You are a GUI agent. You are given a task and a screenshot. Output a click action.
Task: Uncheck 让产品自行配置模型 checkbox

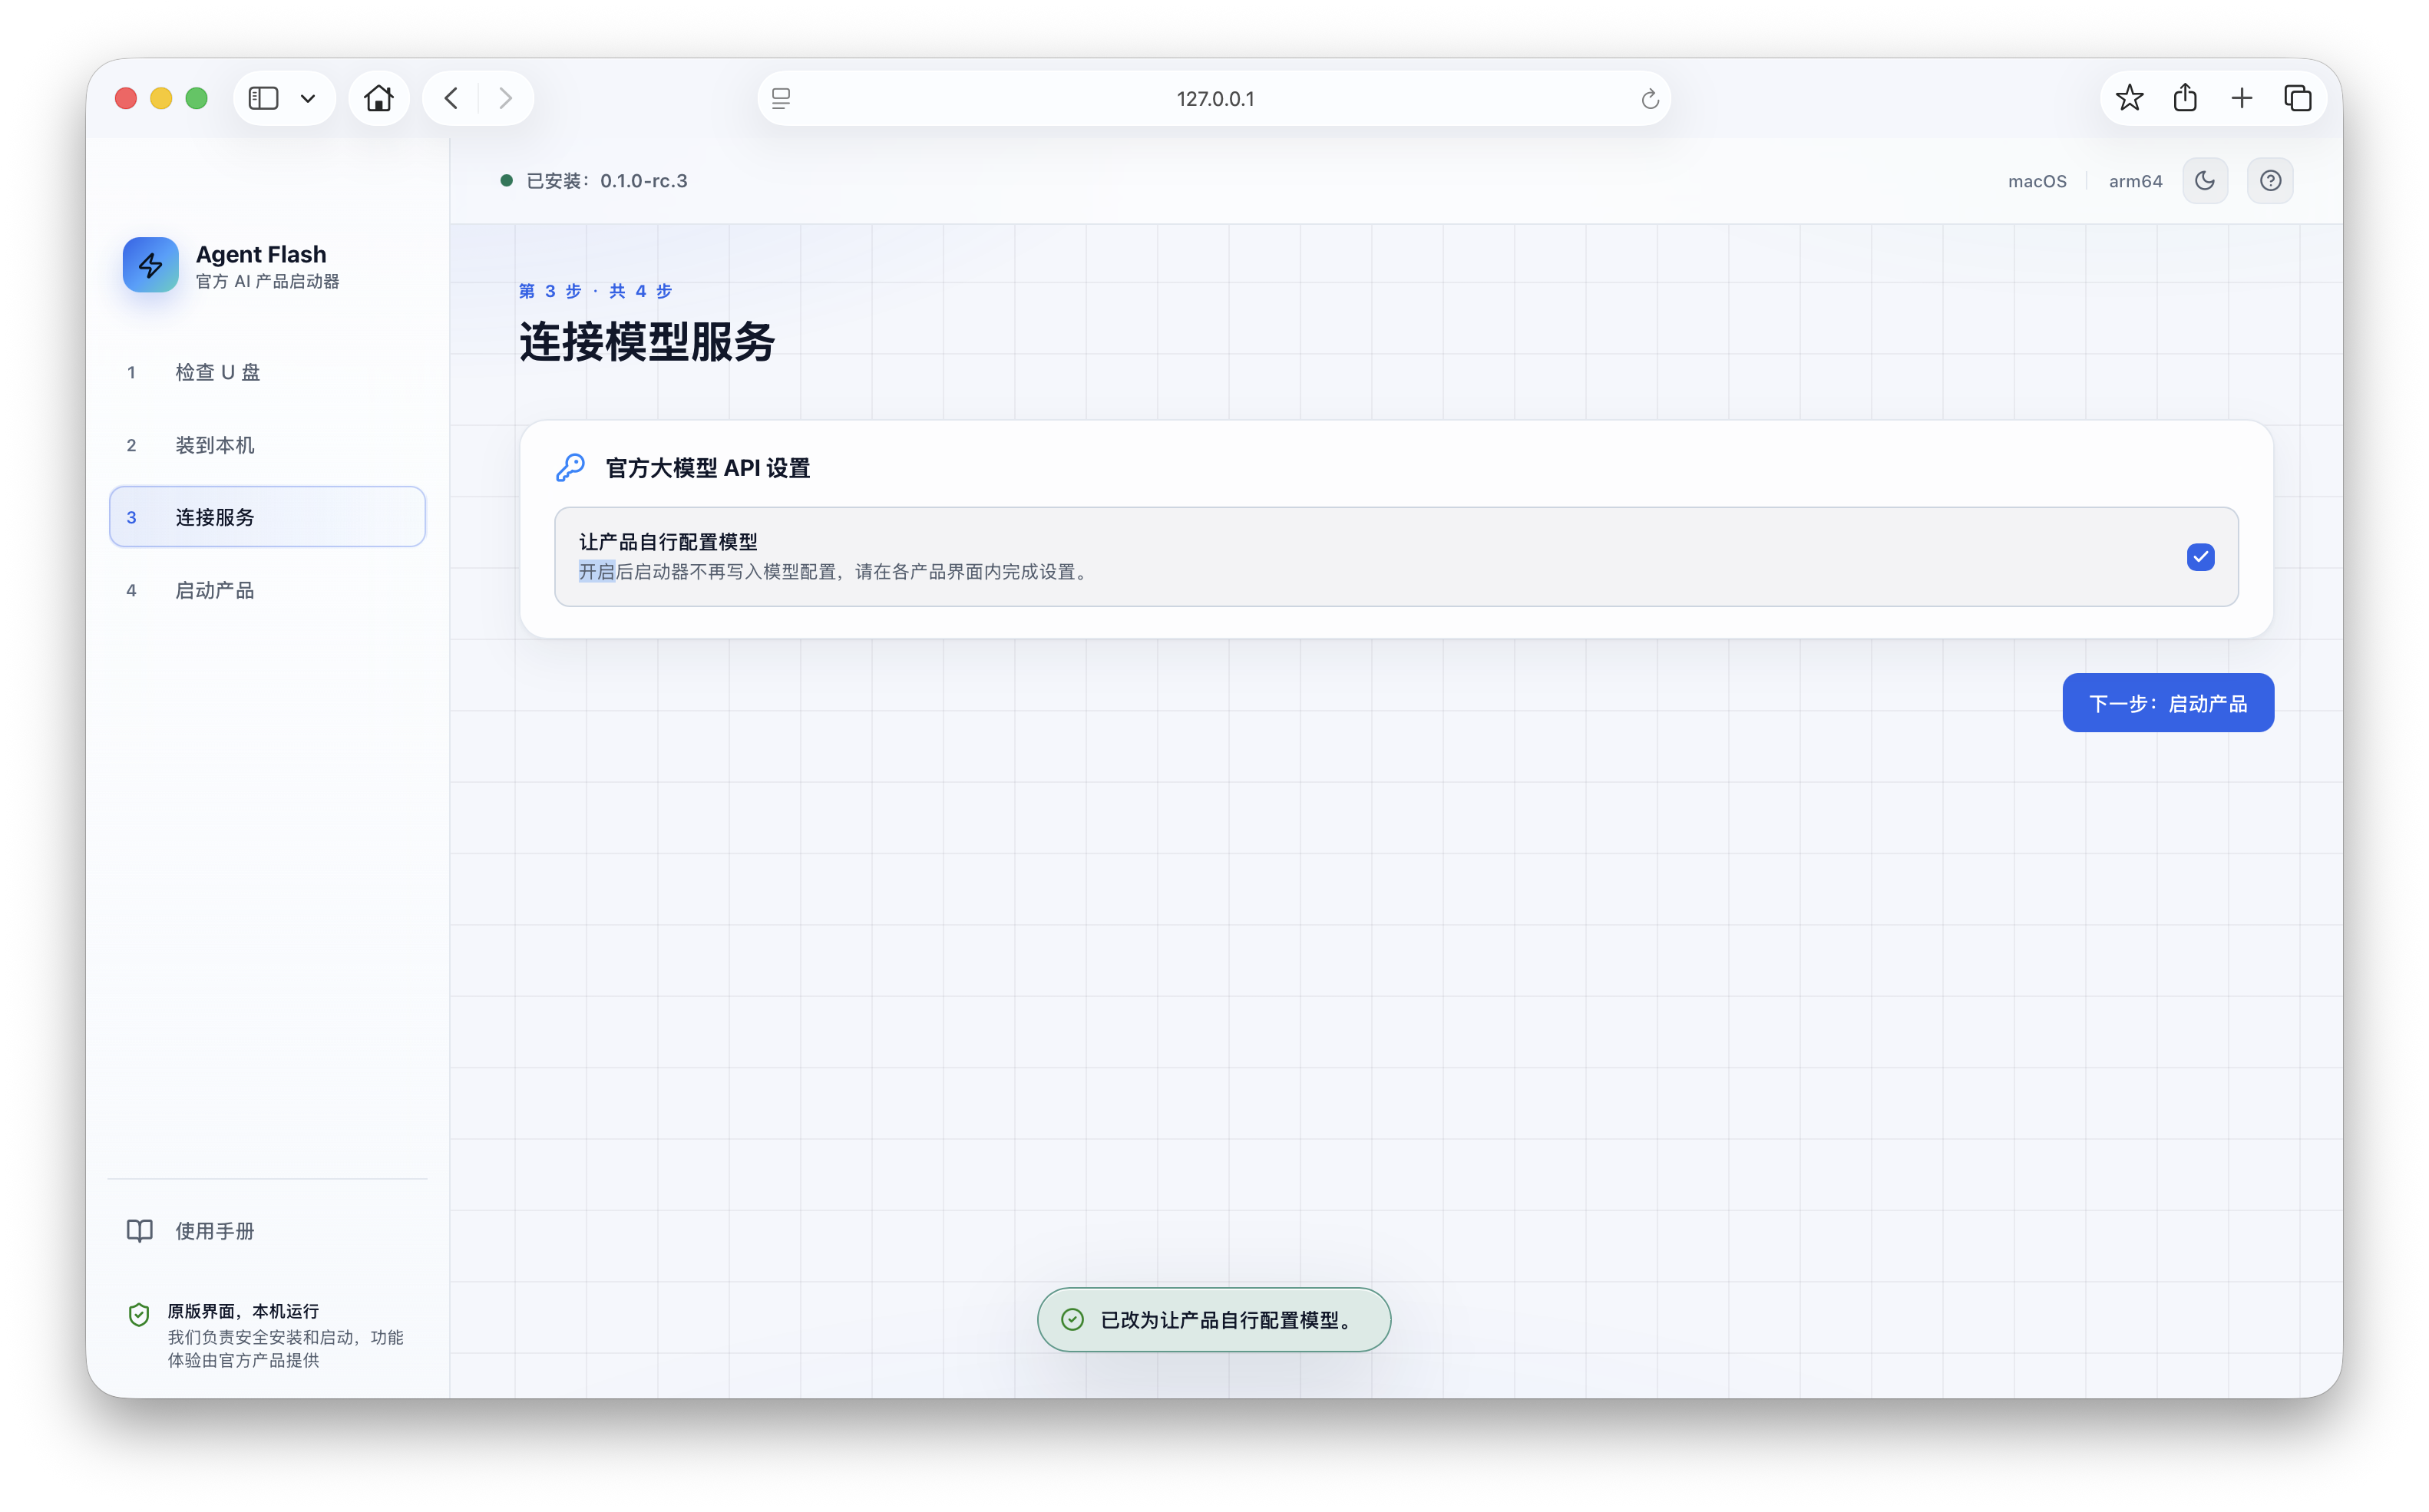(2200, 557)
